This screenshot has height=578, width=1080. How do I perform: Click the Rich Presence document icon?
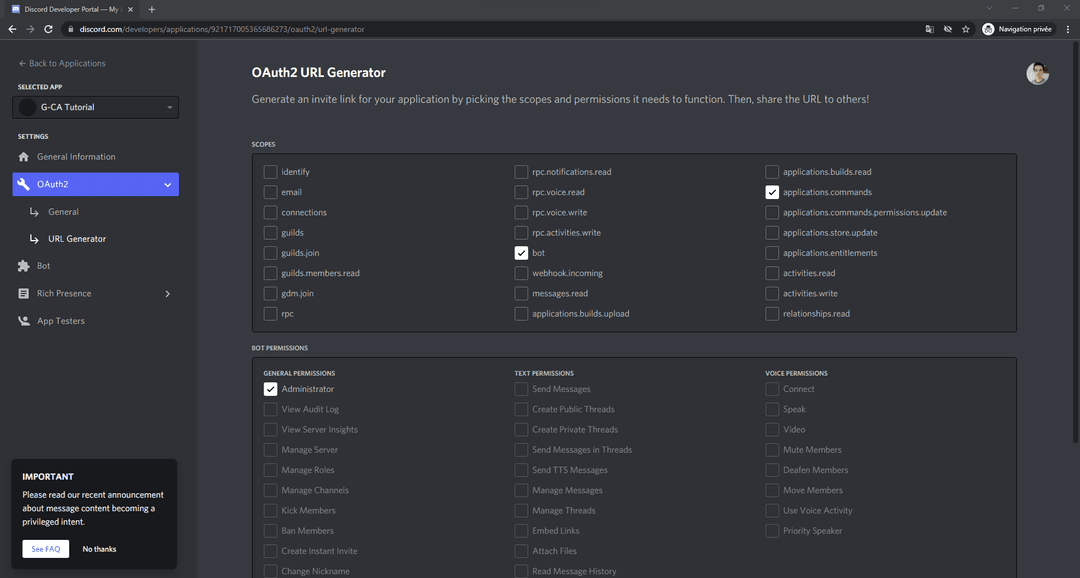pos(23,293)
